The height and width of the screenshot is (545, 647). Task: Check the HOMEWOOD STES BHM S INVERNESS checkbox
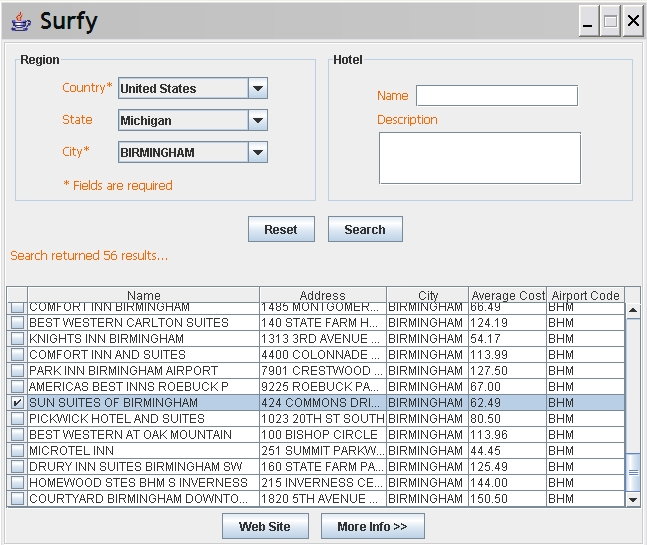17,483
